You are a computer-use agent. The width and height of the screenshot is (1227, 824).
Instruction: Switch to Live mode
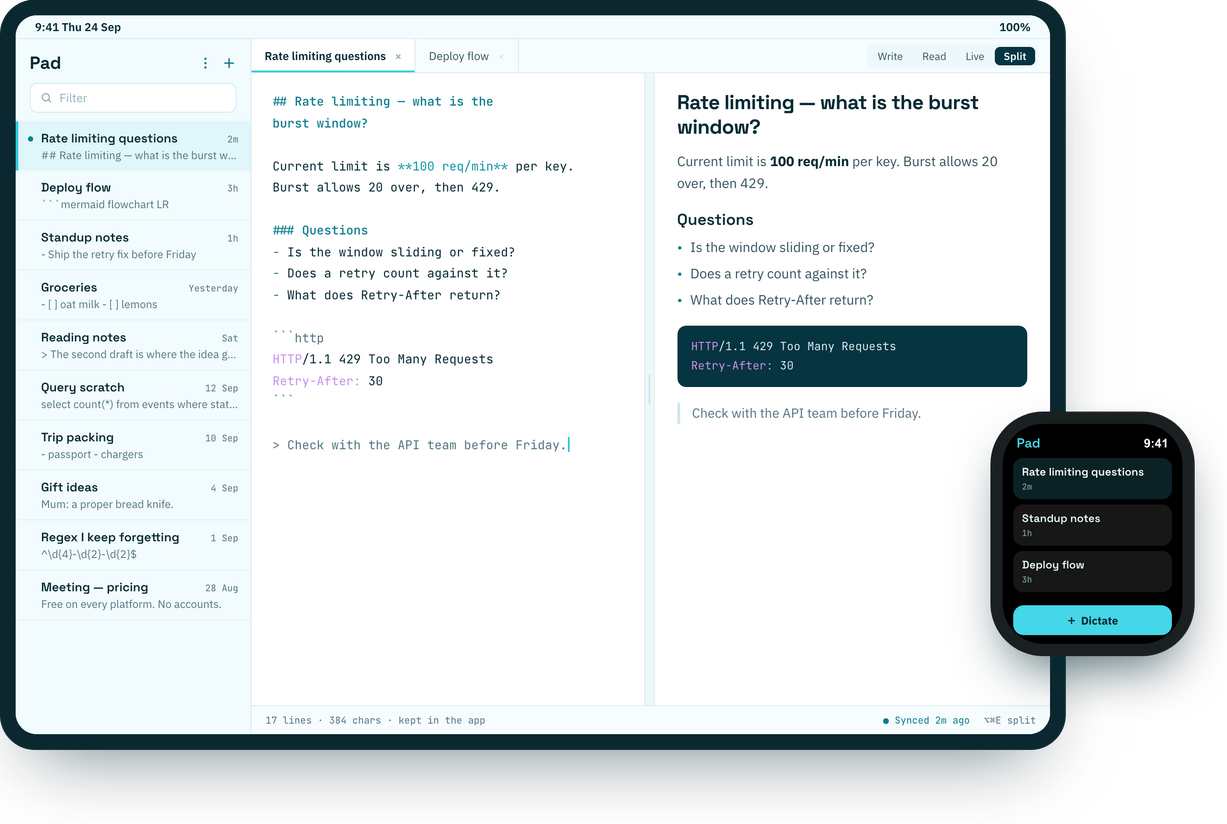974,57
